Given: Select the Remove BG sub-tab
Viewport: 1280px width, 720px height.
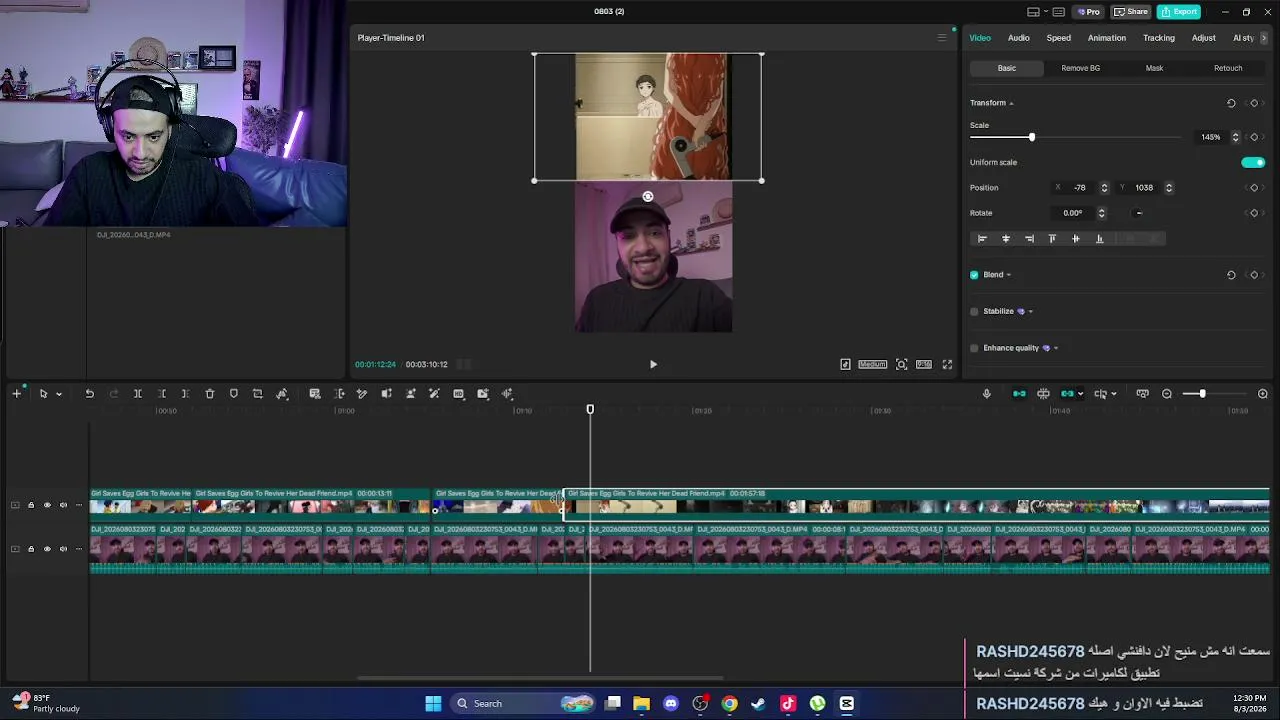Looking at the screenshot, I should pyautogui.click(x=1081, y=68).
